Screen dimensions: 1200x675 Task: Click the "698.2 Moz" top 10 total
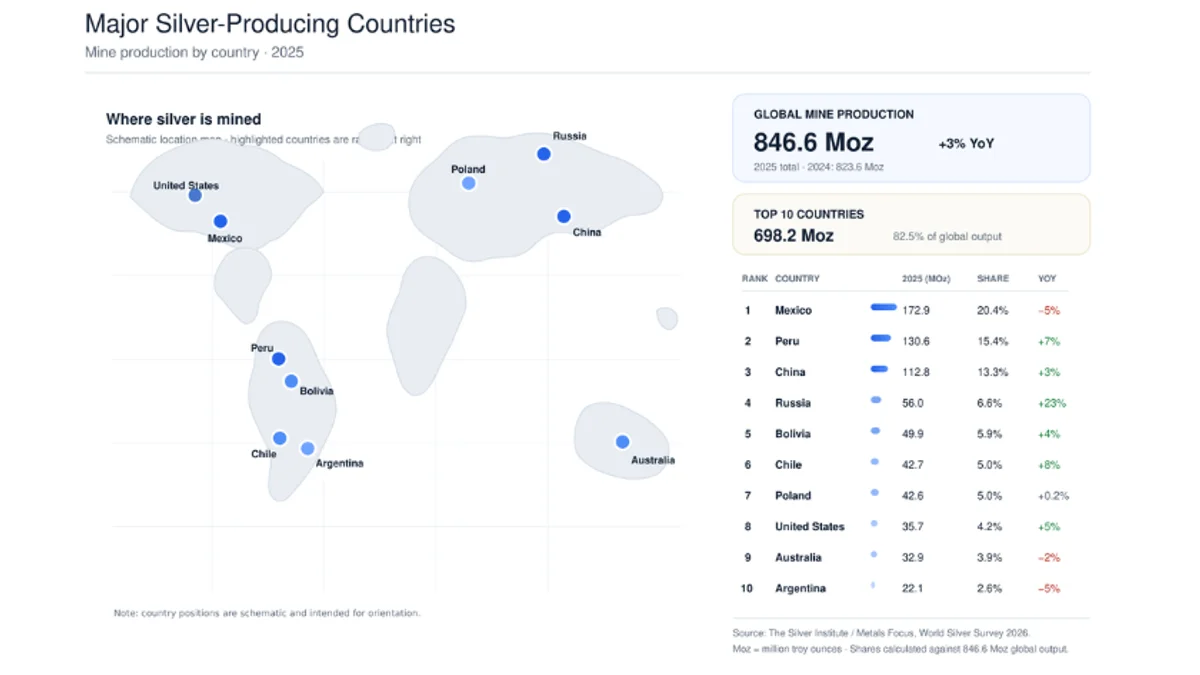pyautogui.click(x=794, y=236)
